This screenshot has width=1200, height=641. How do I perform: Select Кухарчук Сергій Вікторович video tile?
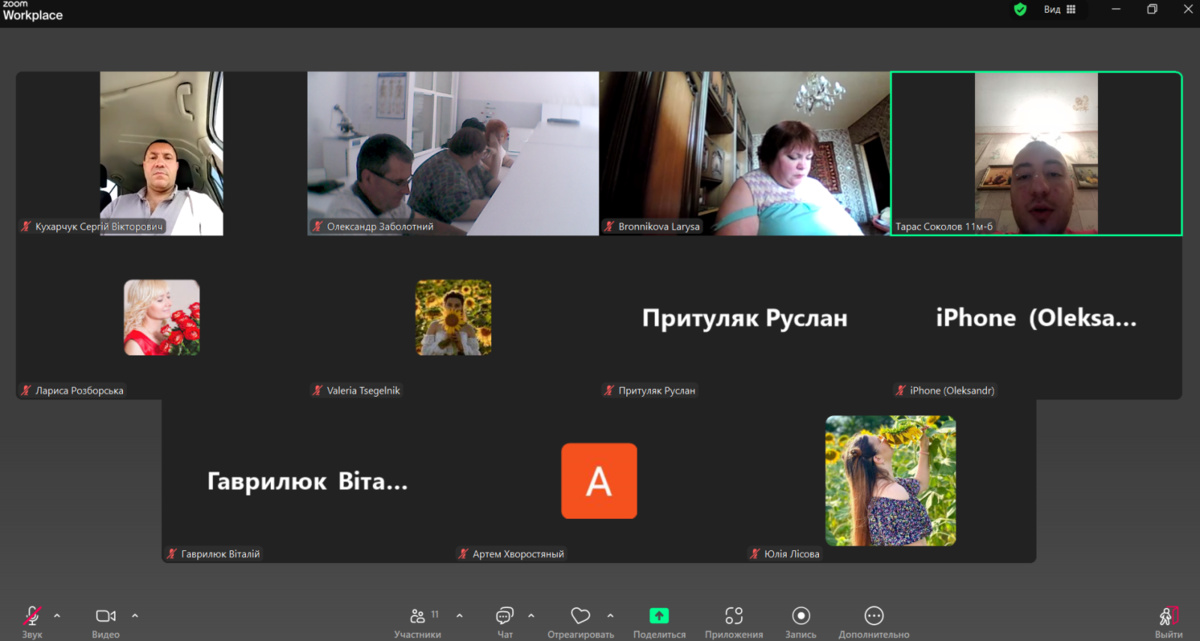coord(161,153)
